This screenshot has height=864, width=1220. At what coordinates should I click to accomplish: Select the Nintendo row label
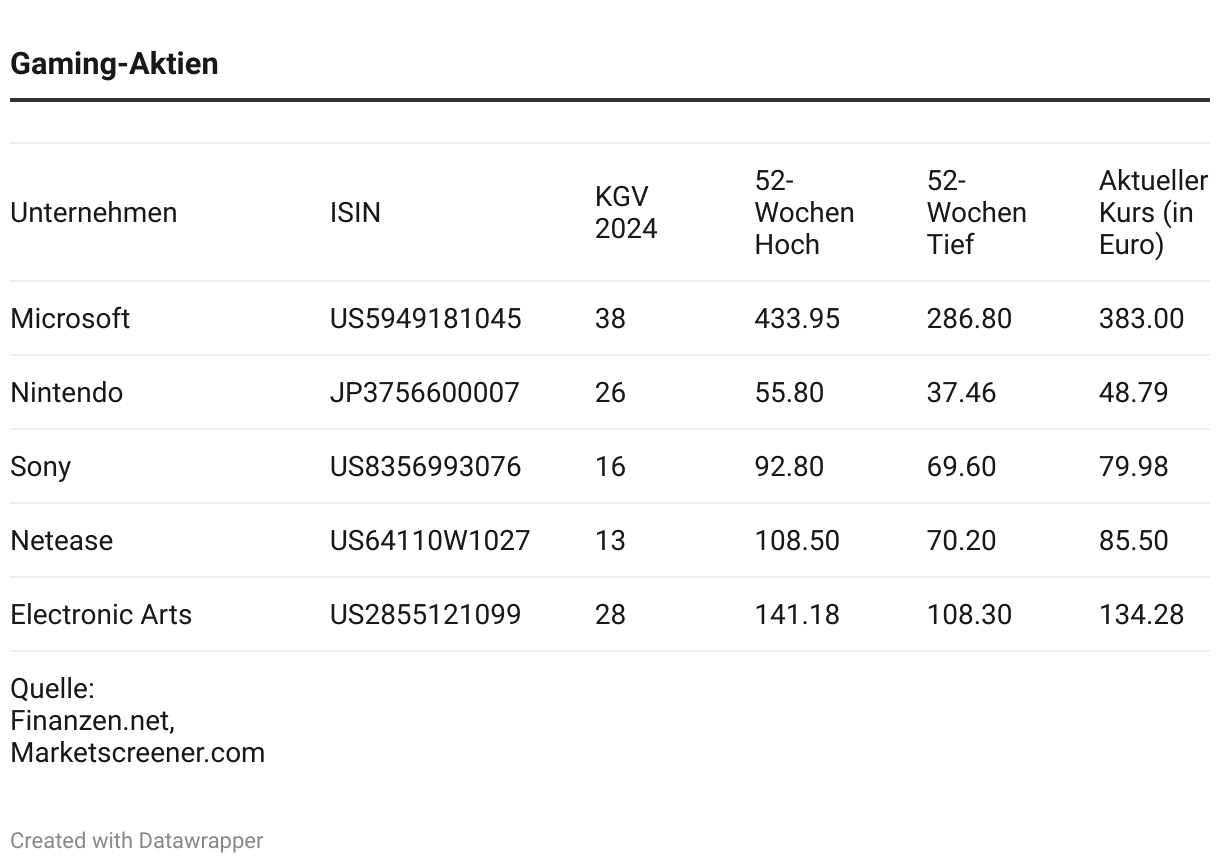(67, 392)
